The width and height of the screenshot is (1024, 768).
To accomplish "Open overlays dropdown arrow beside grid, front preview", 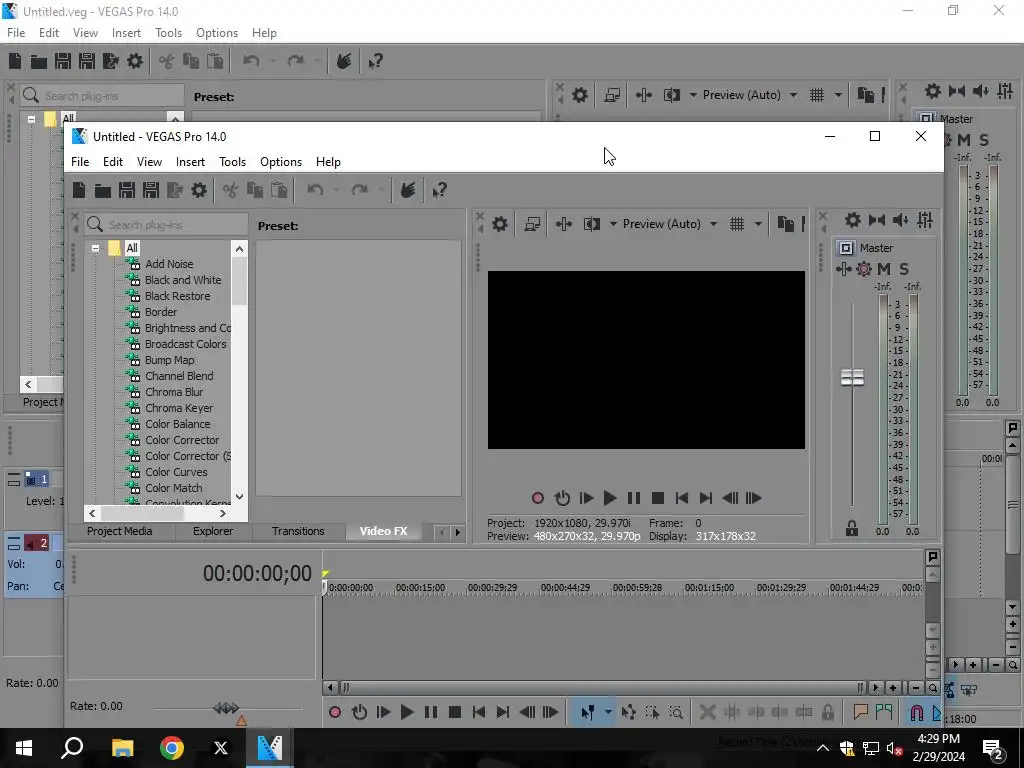I will (758, 224).
